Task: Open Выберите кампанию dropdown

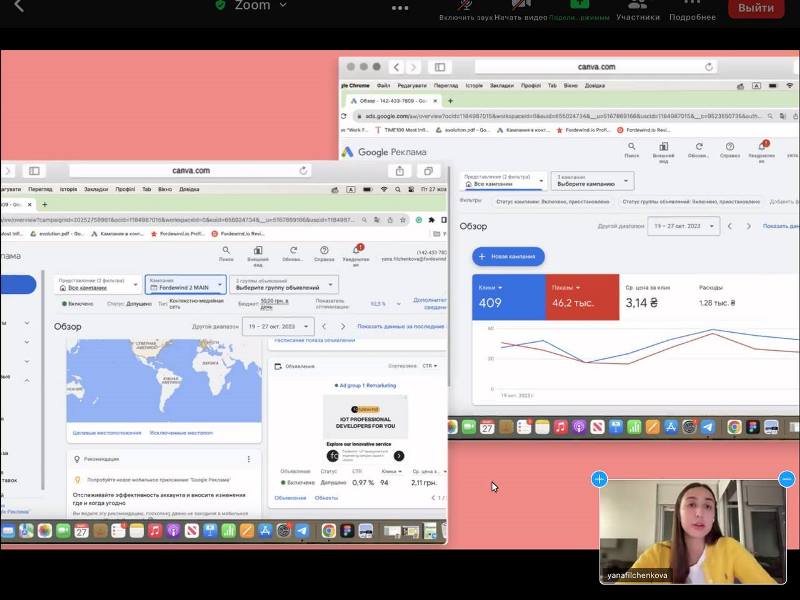Action: (x=592, y=181)
